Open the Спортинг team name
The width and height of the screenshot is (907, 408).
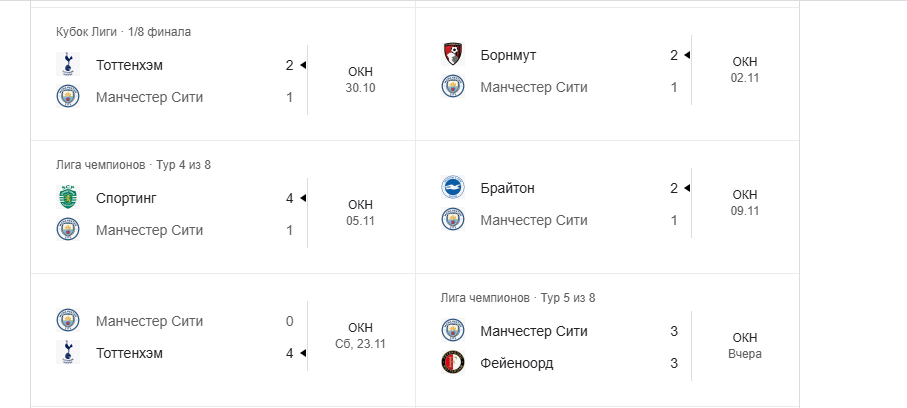pos(126,198)
